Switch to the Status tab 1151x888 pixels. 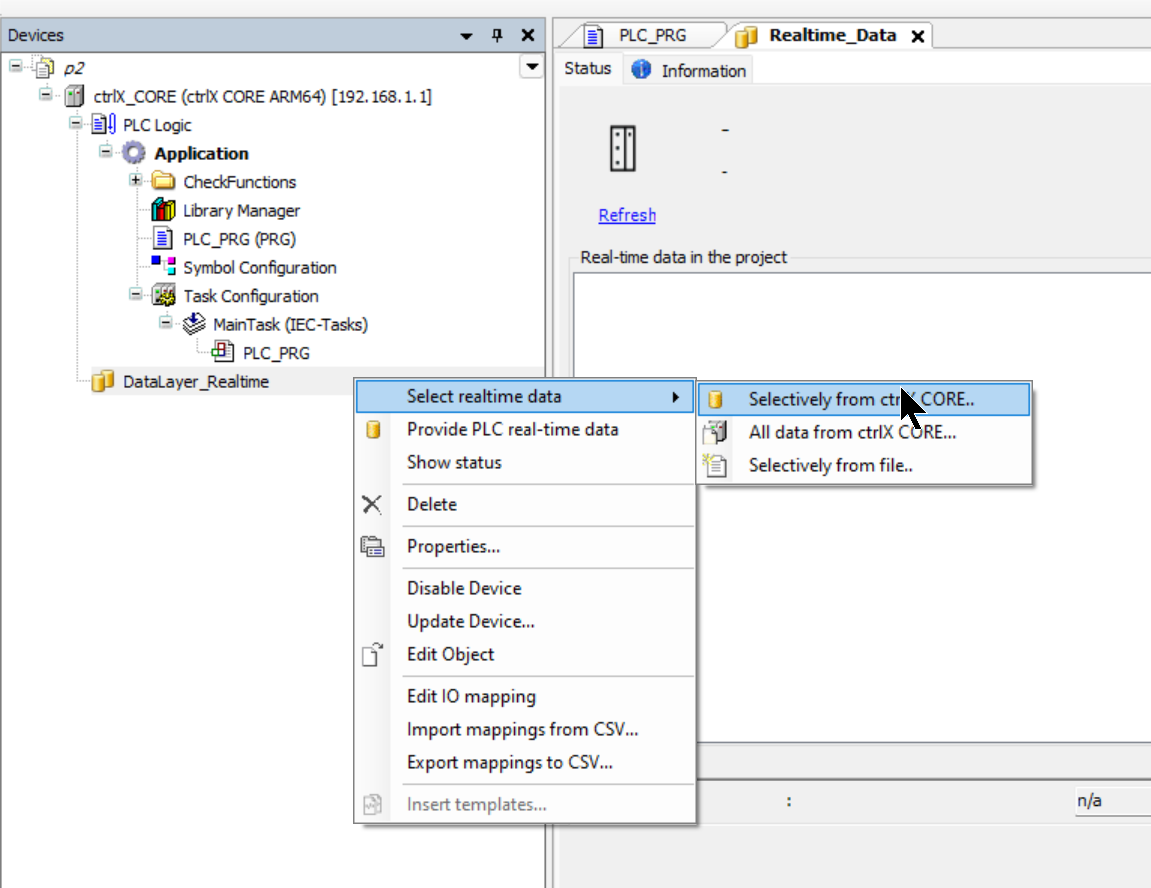[587, 68]
